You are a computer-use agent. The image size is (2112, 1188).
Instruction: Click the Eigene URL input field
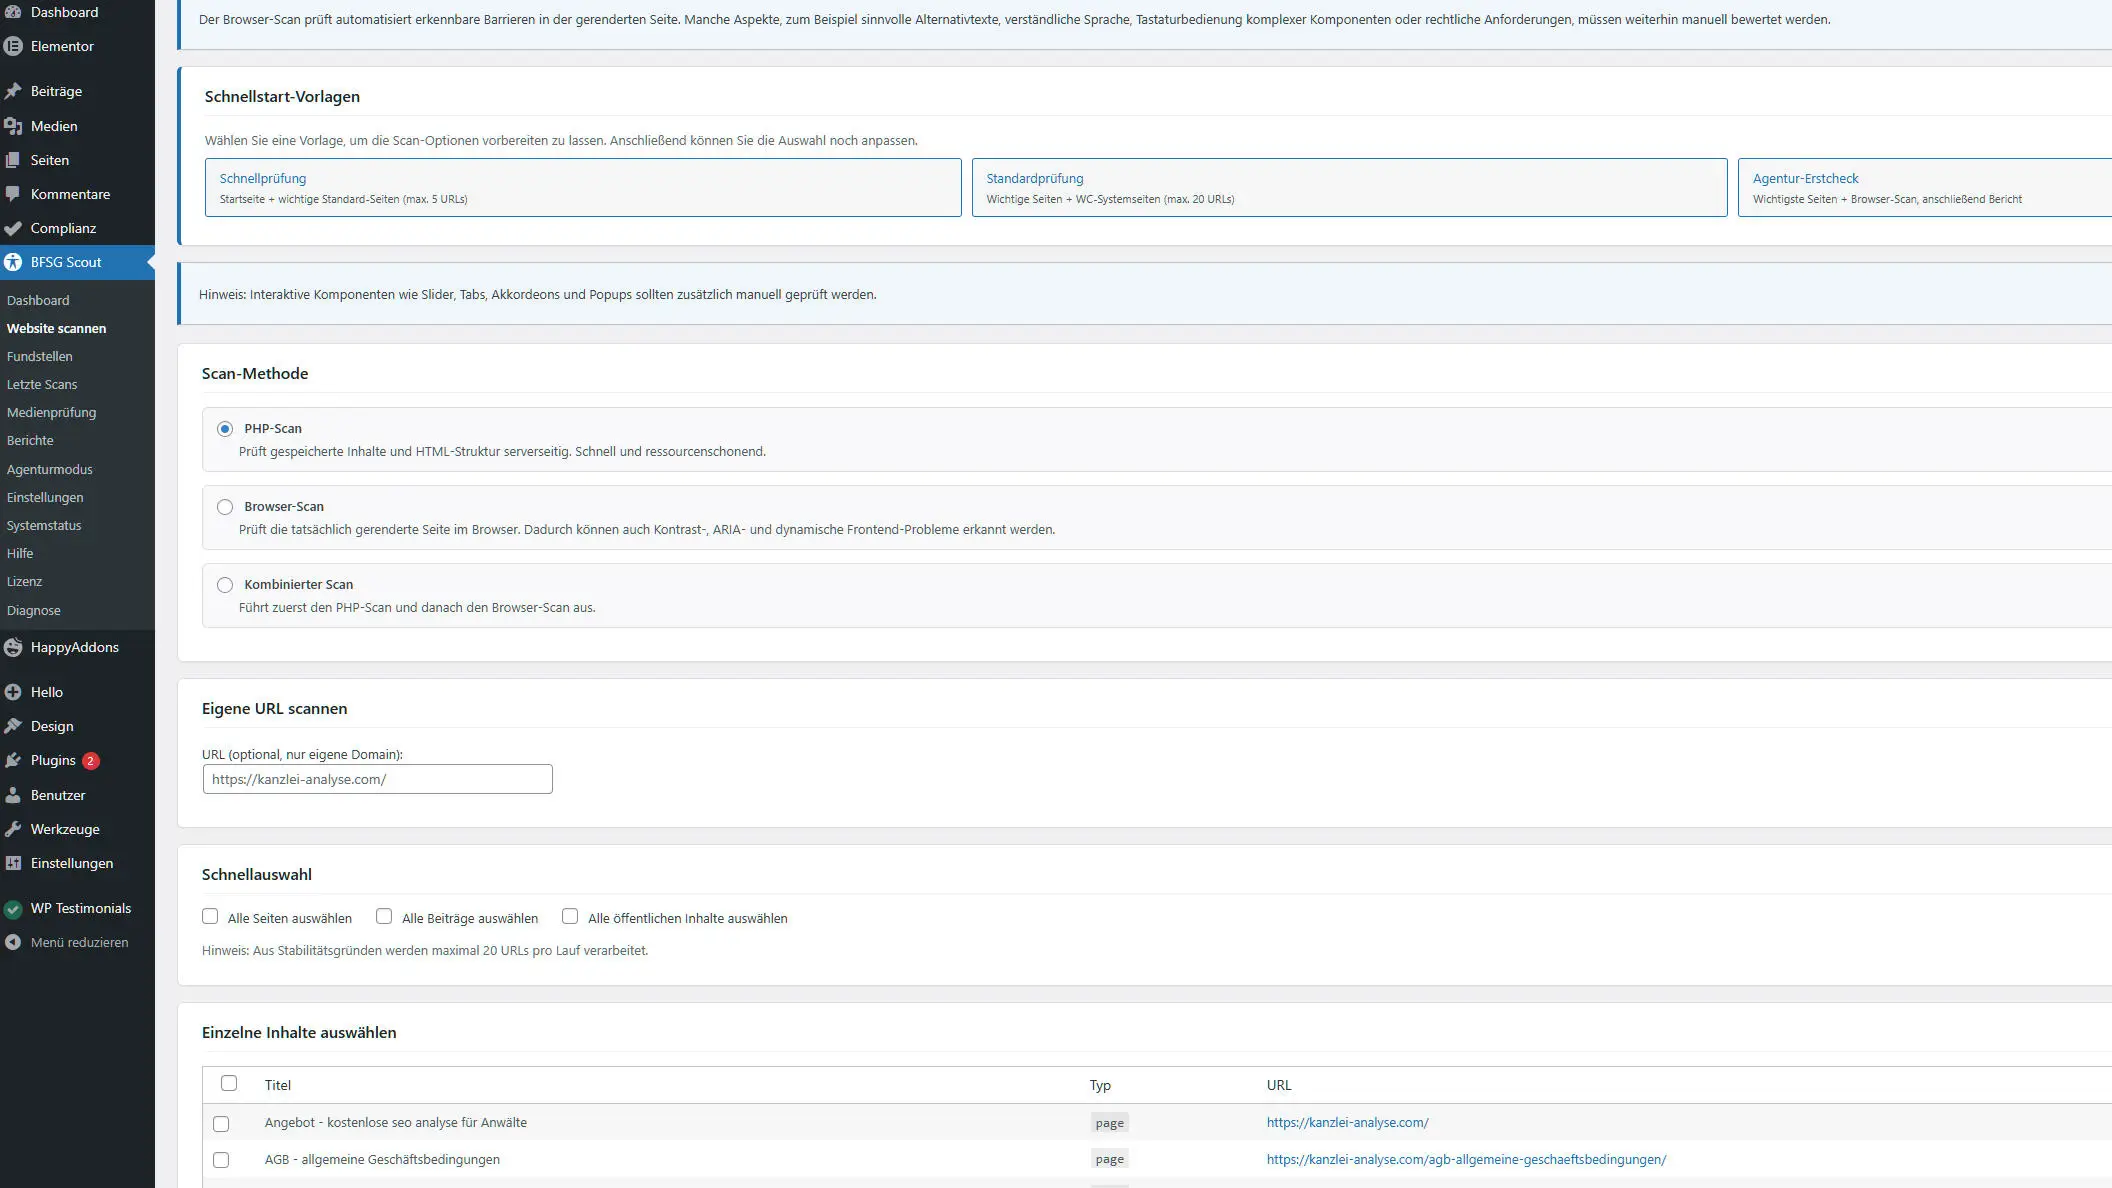pos(377,779)
